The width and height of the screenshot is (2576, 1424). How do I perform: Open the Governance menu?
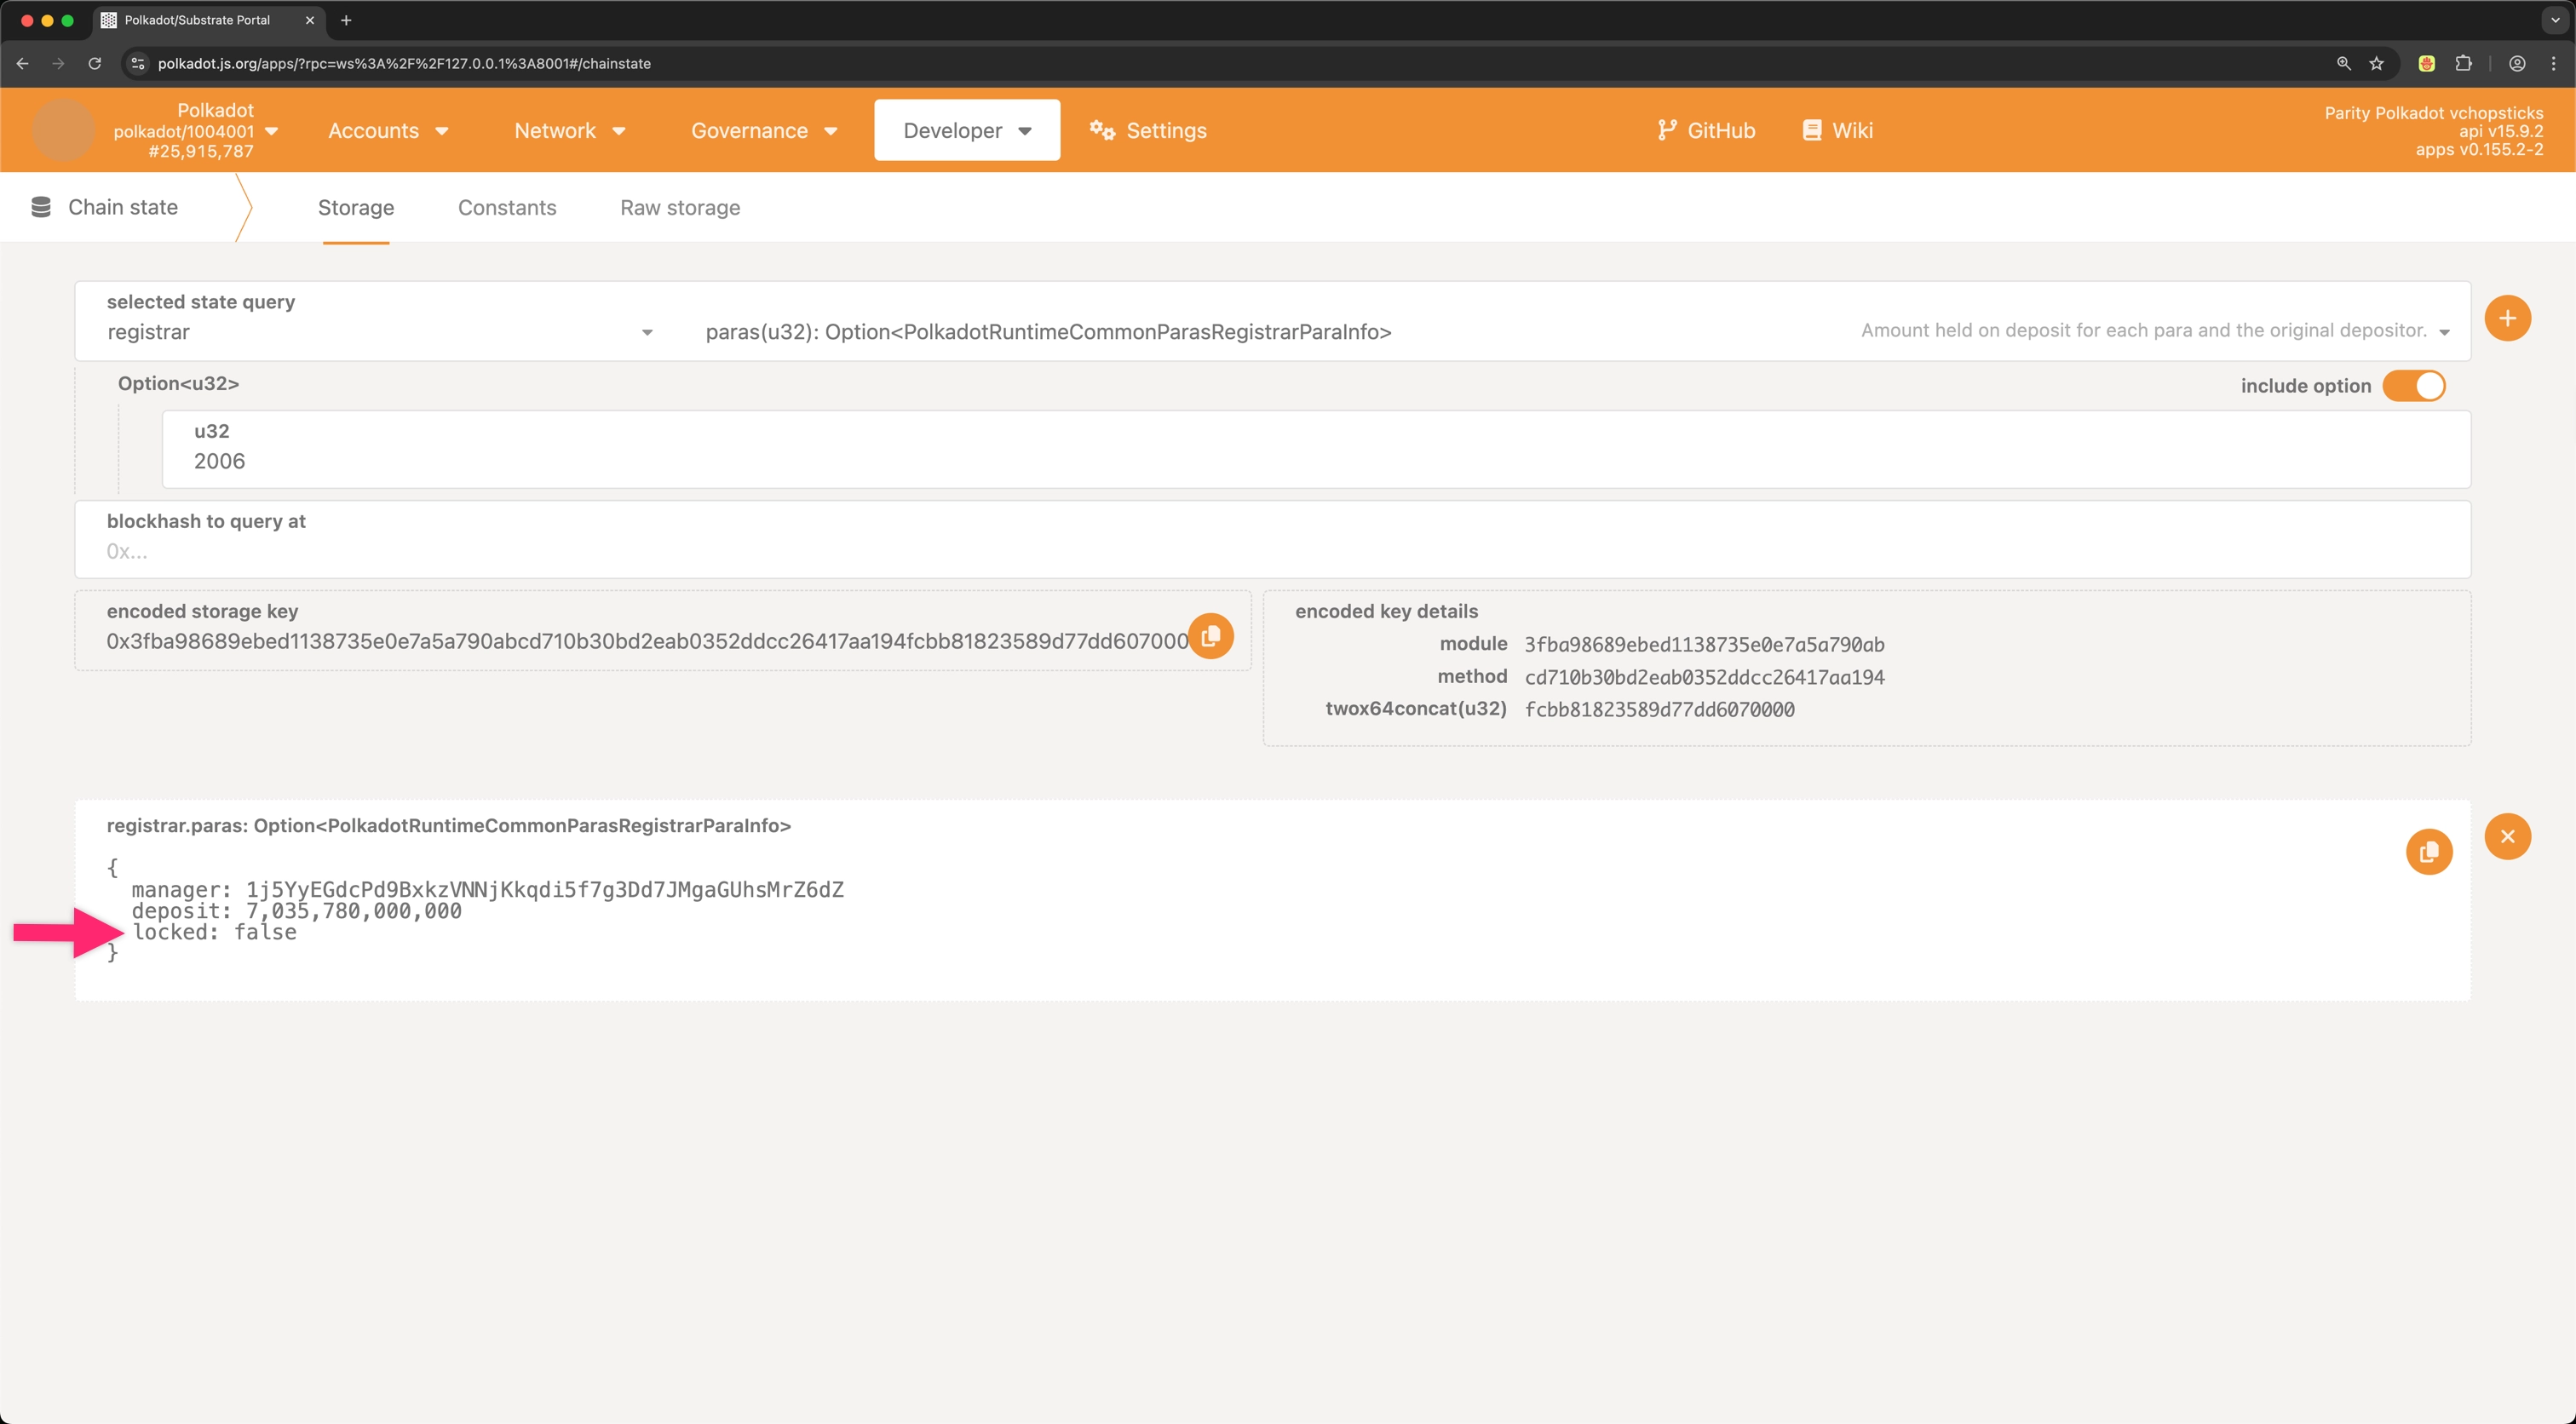763,131
